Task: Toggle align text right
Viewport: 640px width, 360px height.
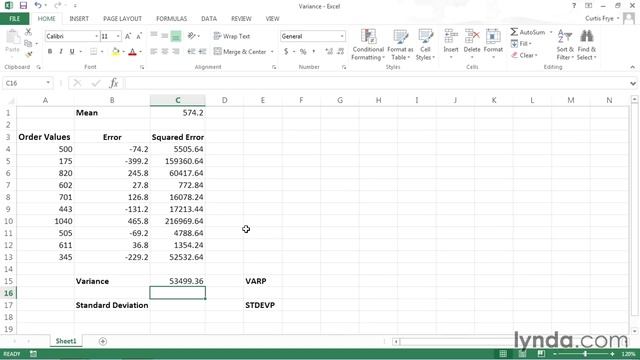Action: (176, 51)
